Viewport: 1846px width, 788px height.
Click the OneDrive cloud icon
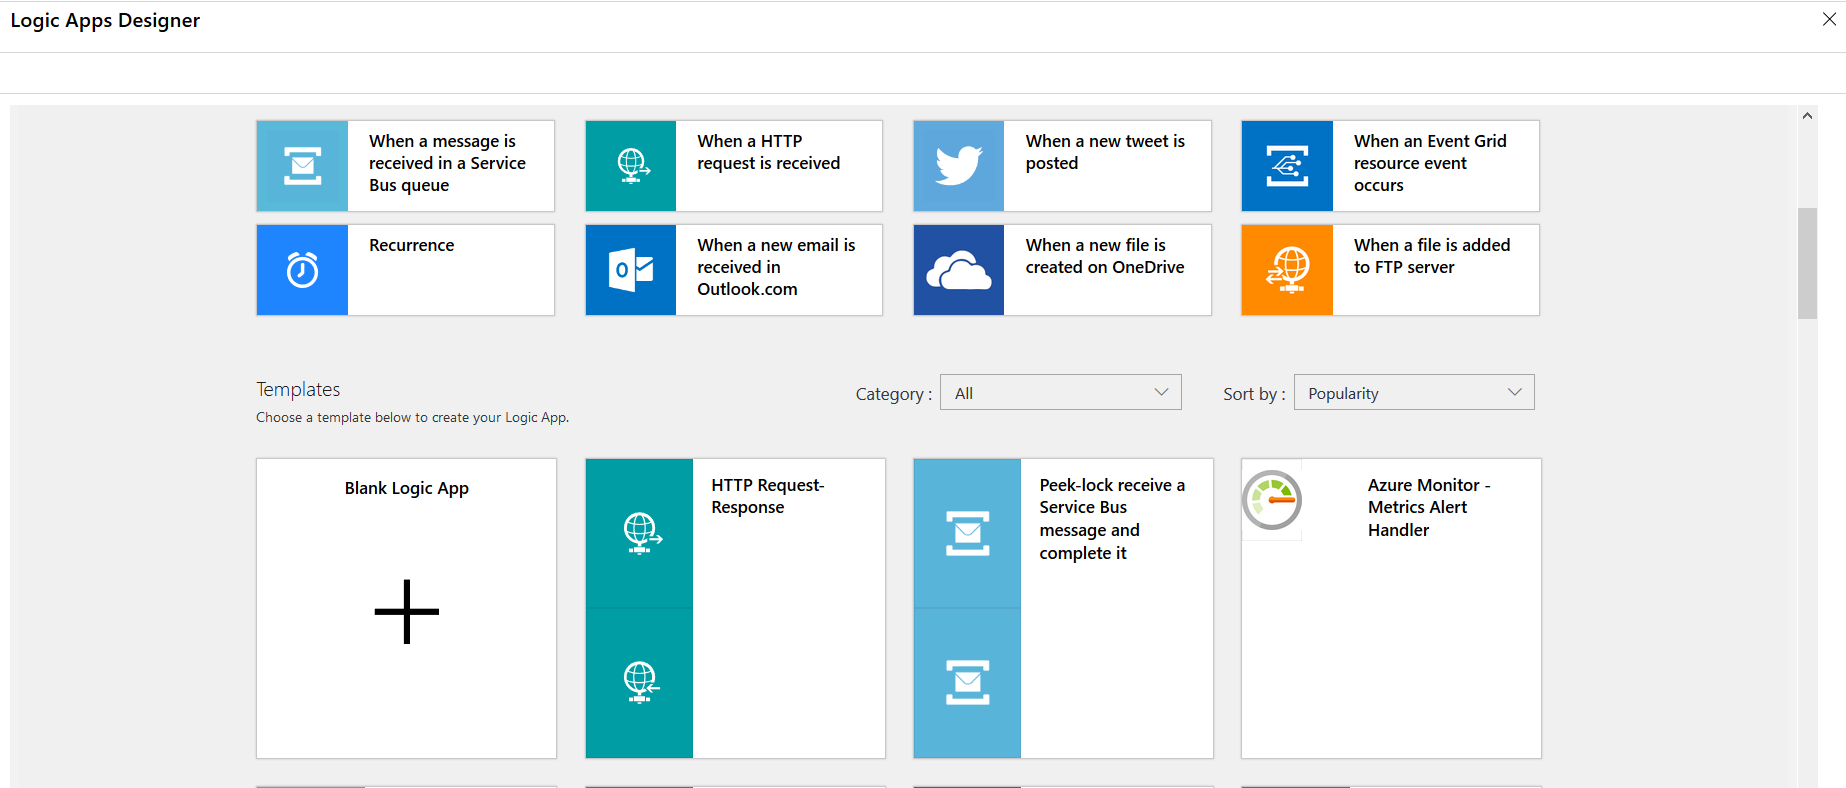[x=959, y=270]
